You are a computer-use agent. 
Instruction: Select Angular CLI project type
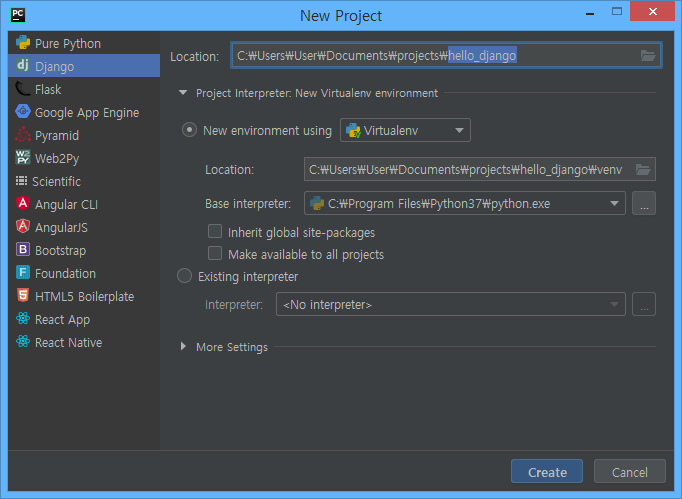(x=84, y=204)
